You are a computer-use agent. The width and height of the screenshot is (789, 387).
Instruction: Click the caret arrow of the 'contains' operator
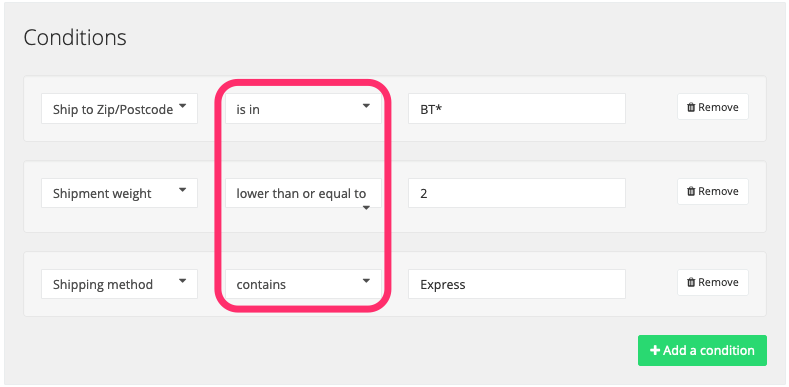[x=366, y=281]
